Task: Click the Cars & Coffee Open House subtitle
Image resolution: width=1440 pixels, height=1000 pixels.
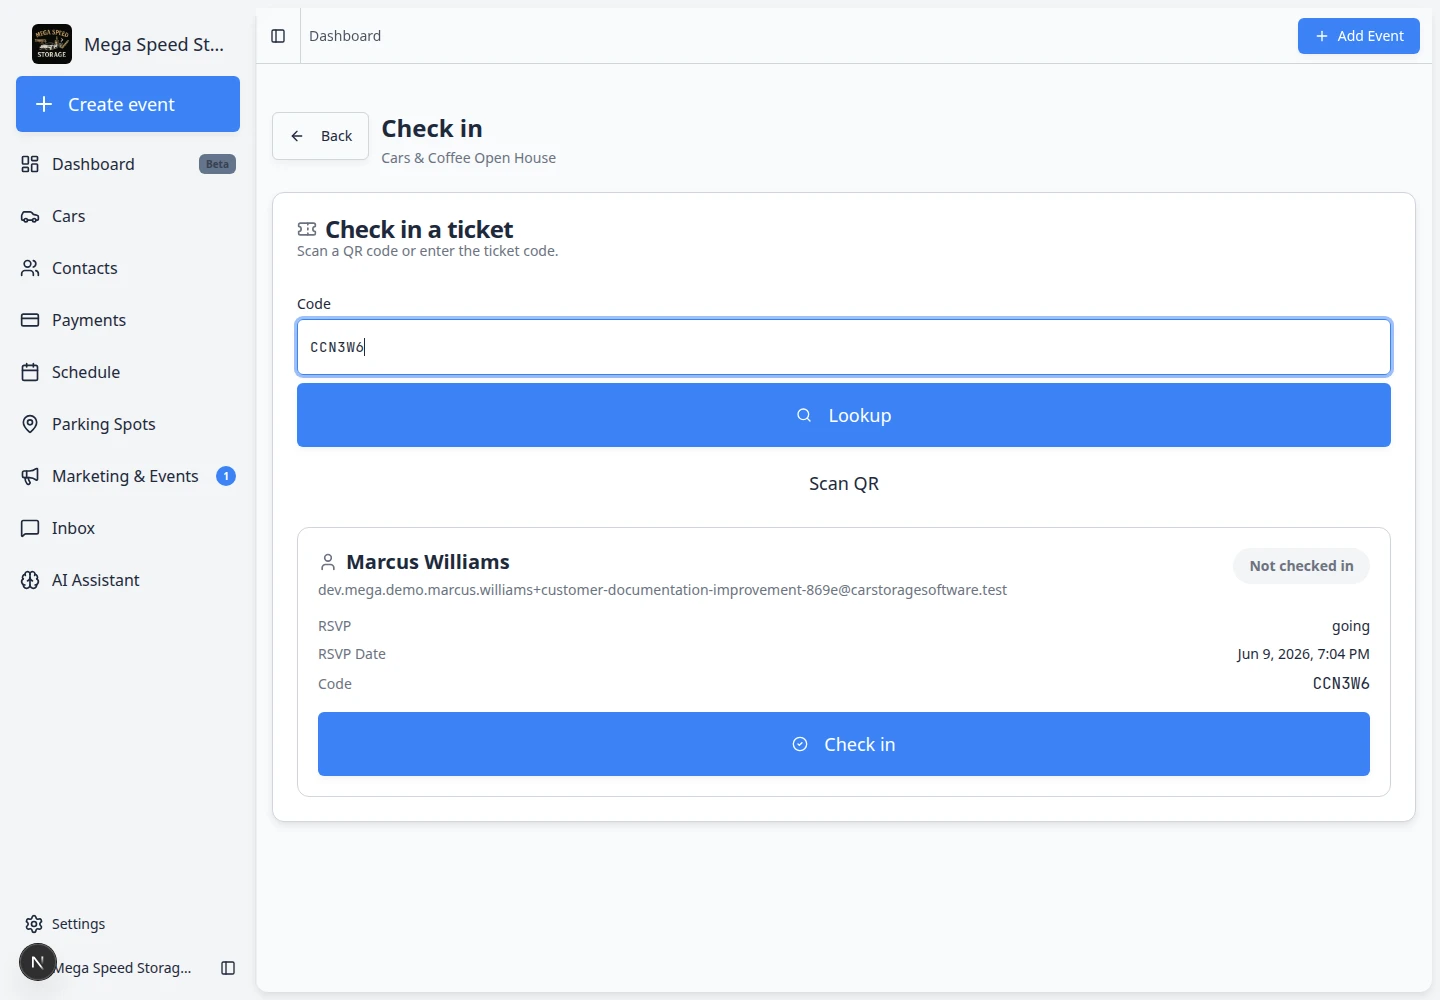Action: pos(468,158)
